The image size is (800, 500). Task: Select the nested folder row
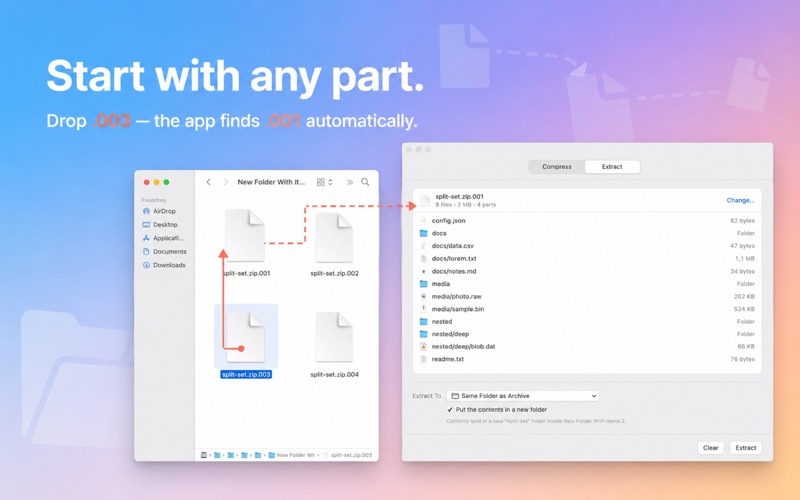[587, 321]
